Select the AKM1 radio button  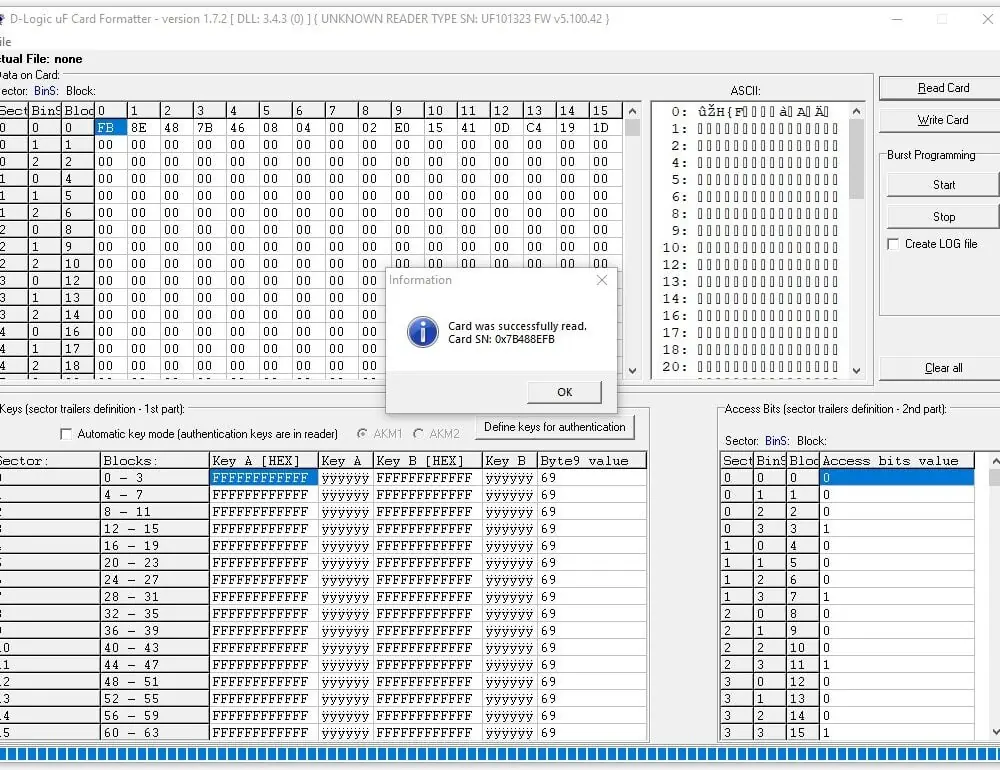[x=362, y=434]
